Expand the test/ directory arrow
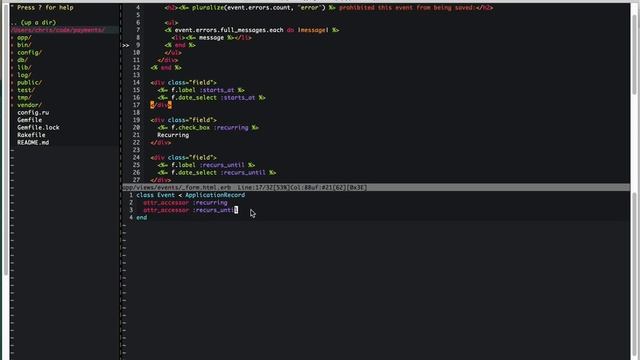 pyautogui.click(x=12, y=90)
